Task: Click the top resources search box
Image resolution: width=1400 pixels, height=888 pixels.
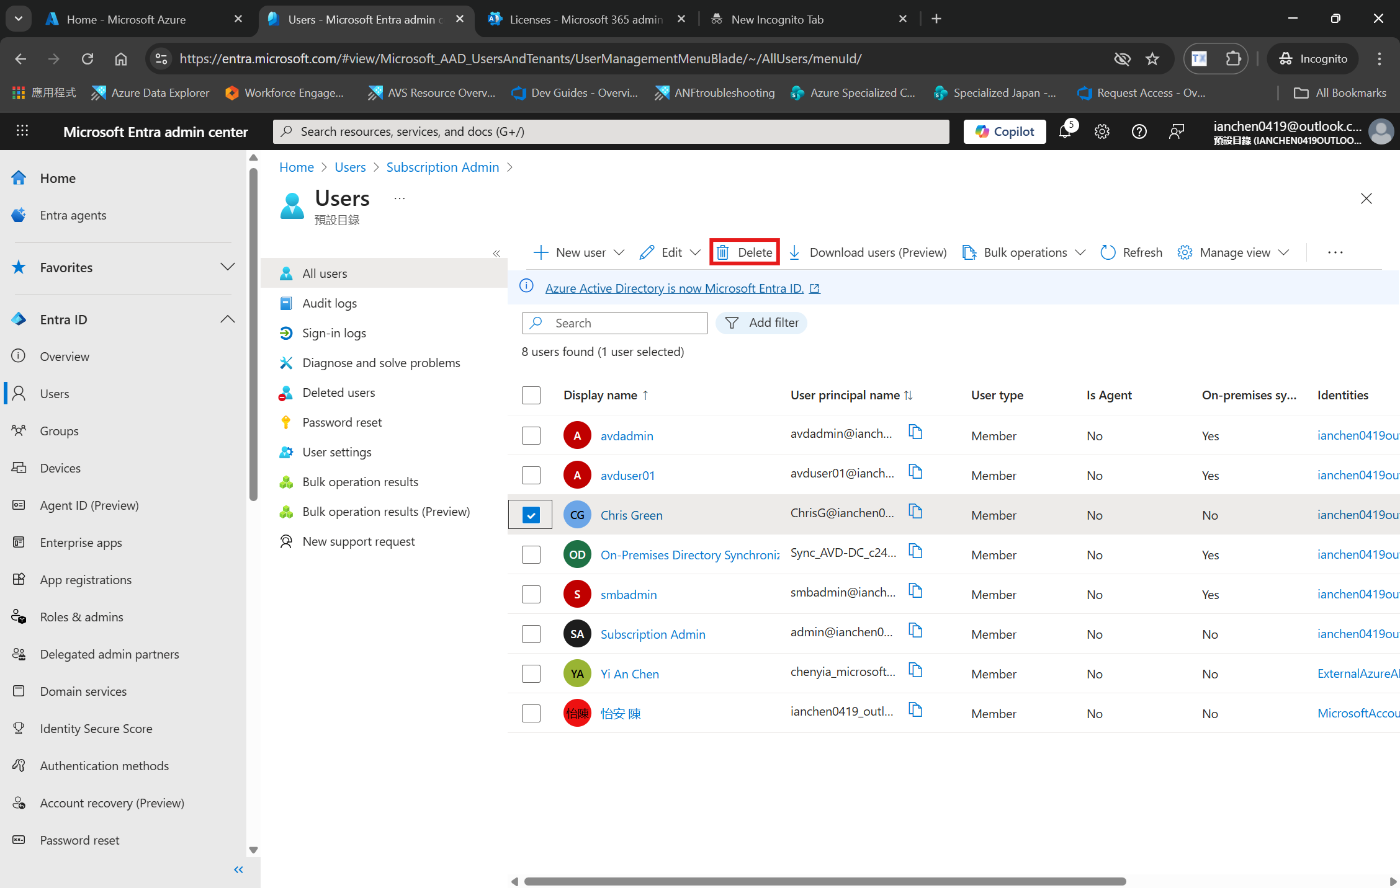Action: pyautogui.click(x=611, y=131)
